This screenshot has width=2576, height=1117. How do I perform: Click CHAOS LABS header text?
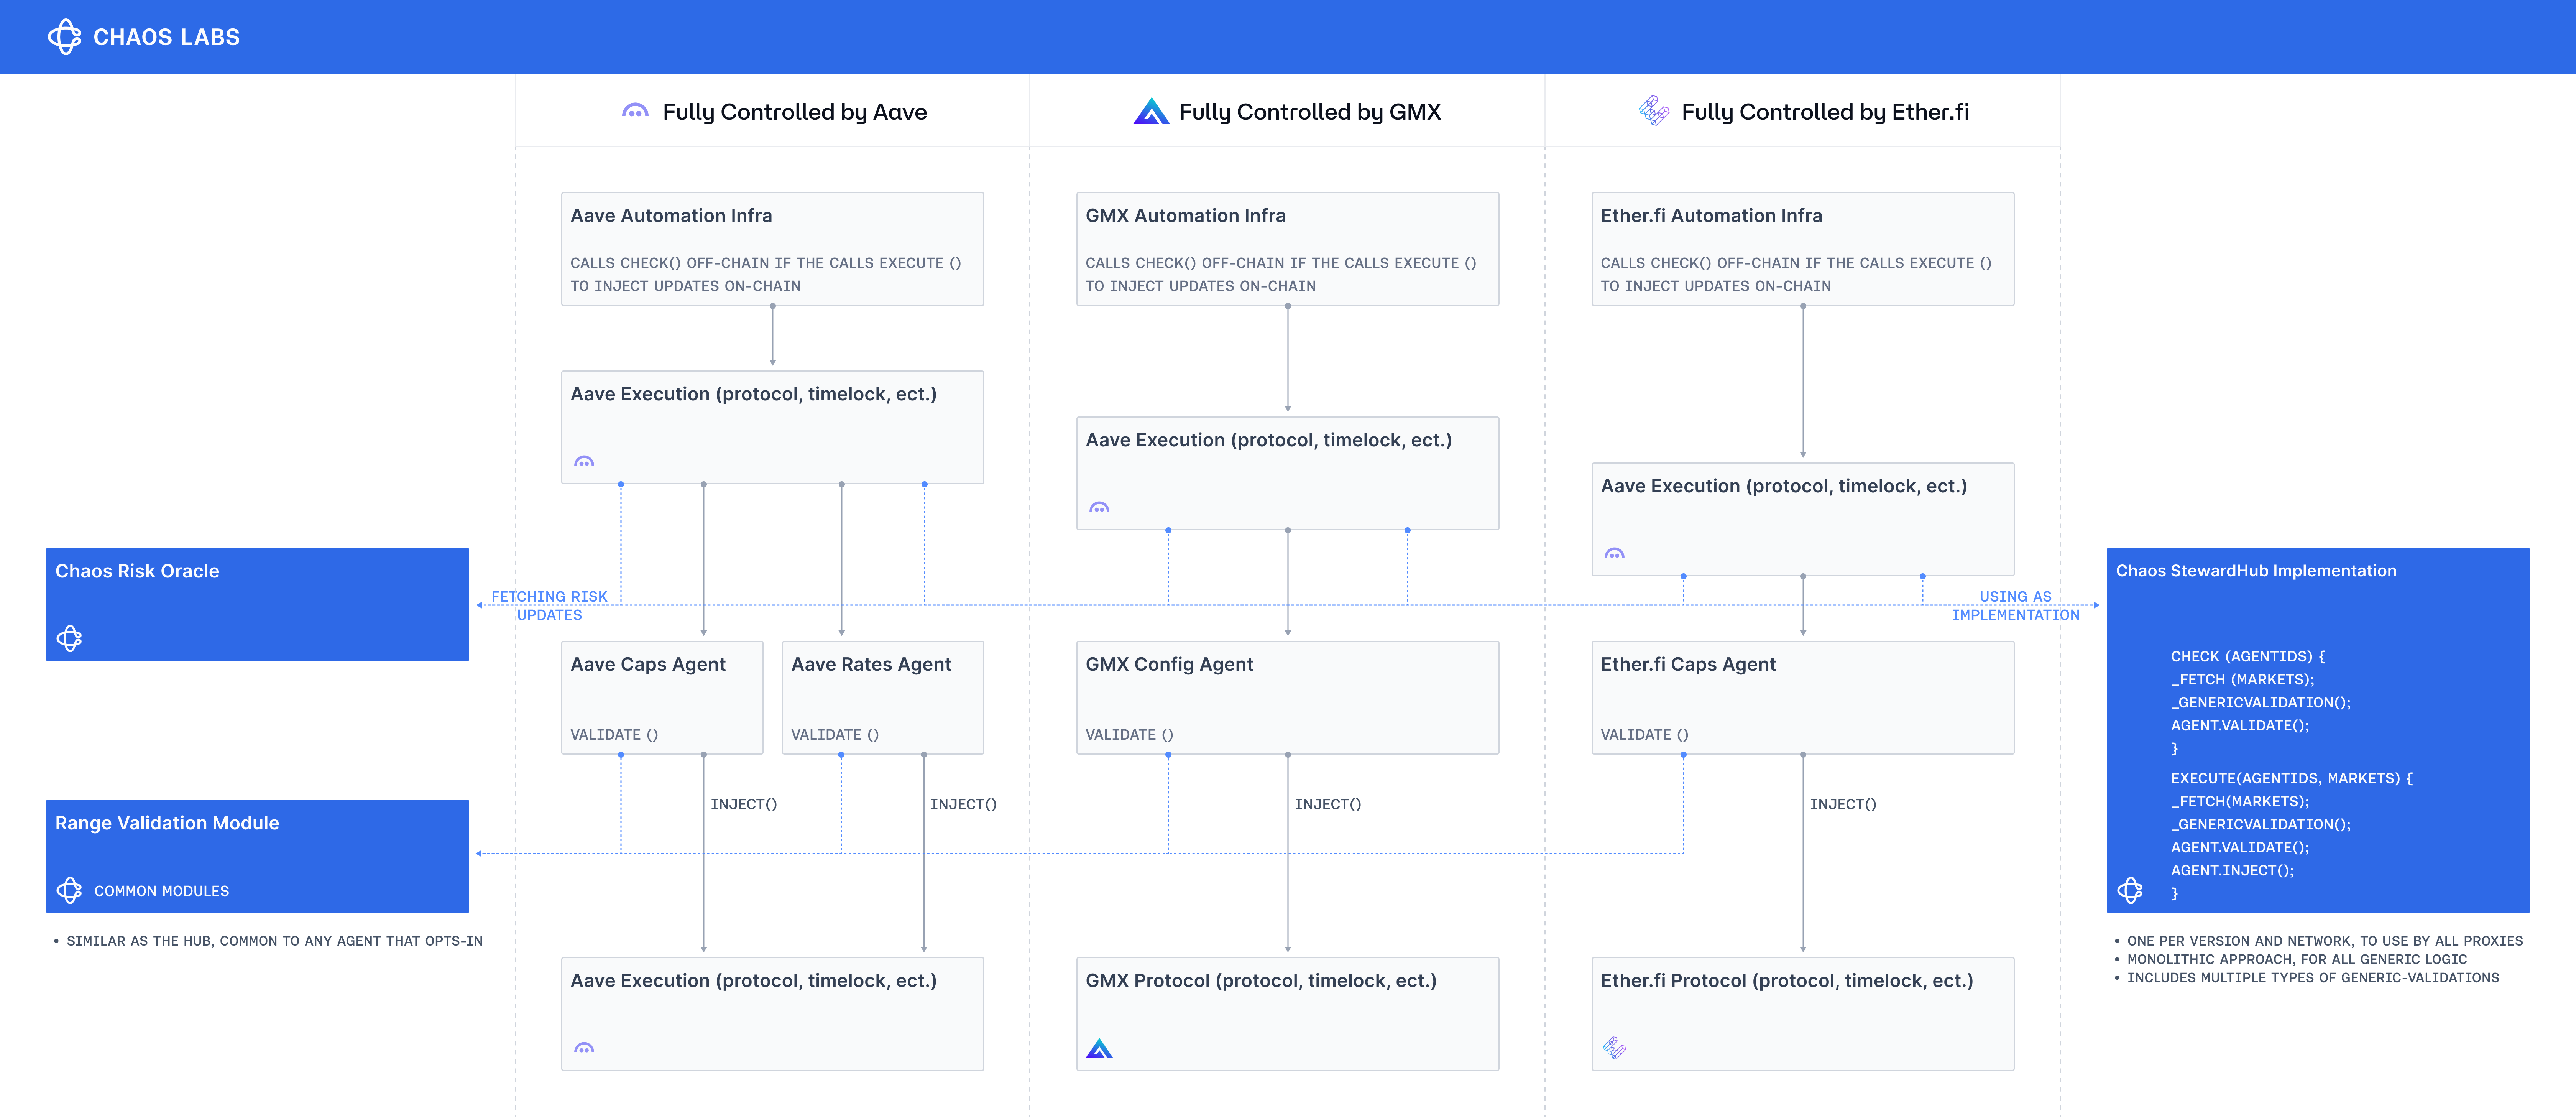pyautogui.click(x=166, y=37)
